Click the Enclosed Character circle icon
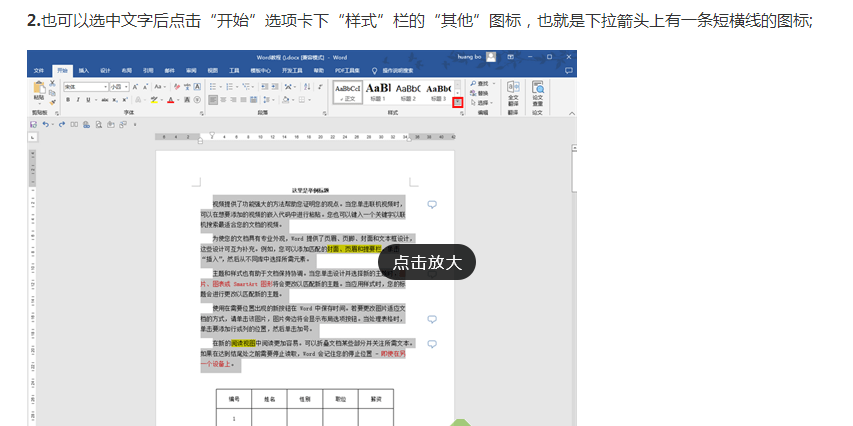Screen dimensions: 853x426 (x=197, y=100)
